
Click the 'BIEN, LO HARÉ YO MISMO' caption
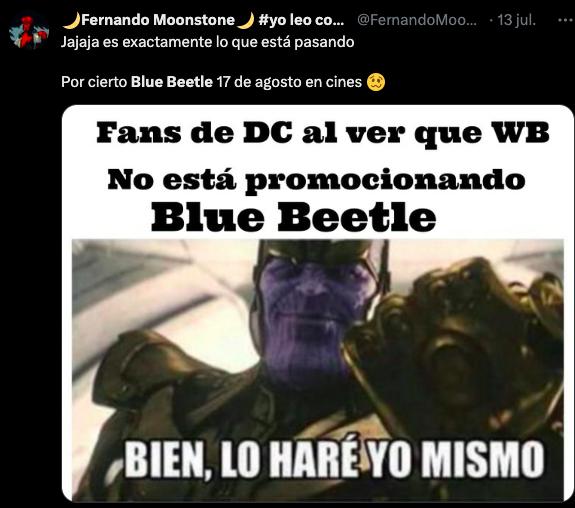point(334,460)
